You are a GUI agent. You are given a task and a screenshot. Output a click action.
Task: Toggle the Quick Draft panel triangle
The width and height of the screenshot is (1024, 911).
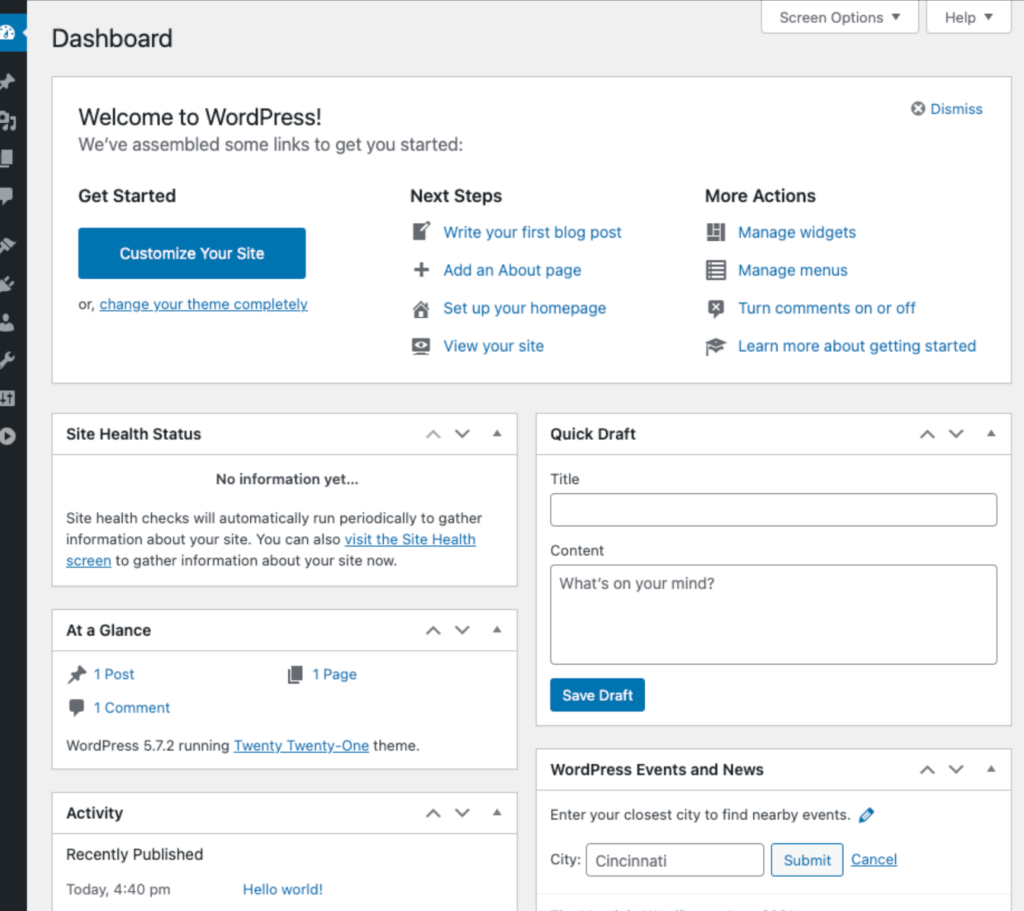point(991,434)
